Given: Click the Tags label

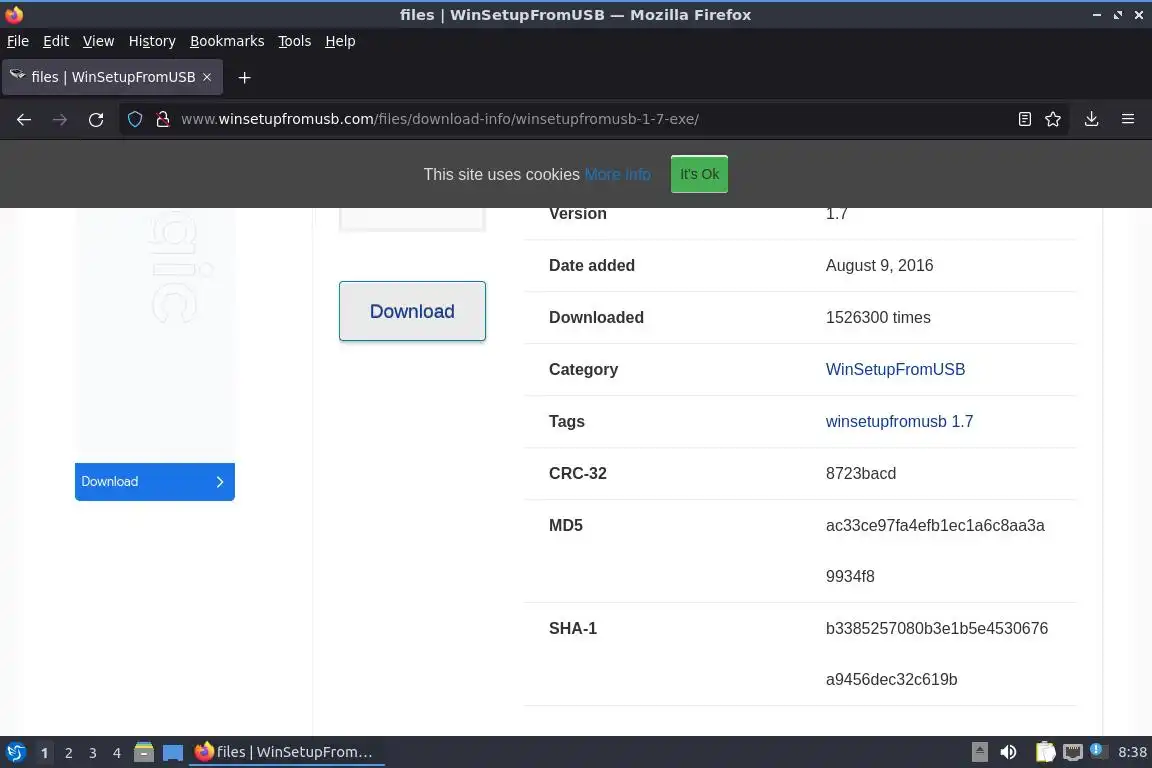Looking at the screenshot, I should [566, 422].
